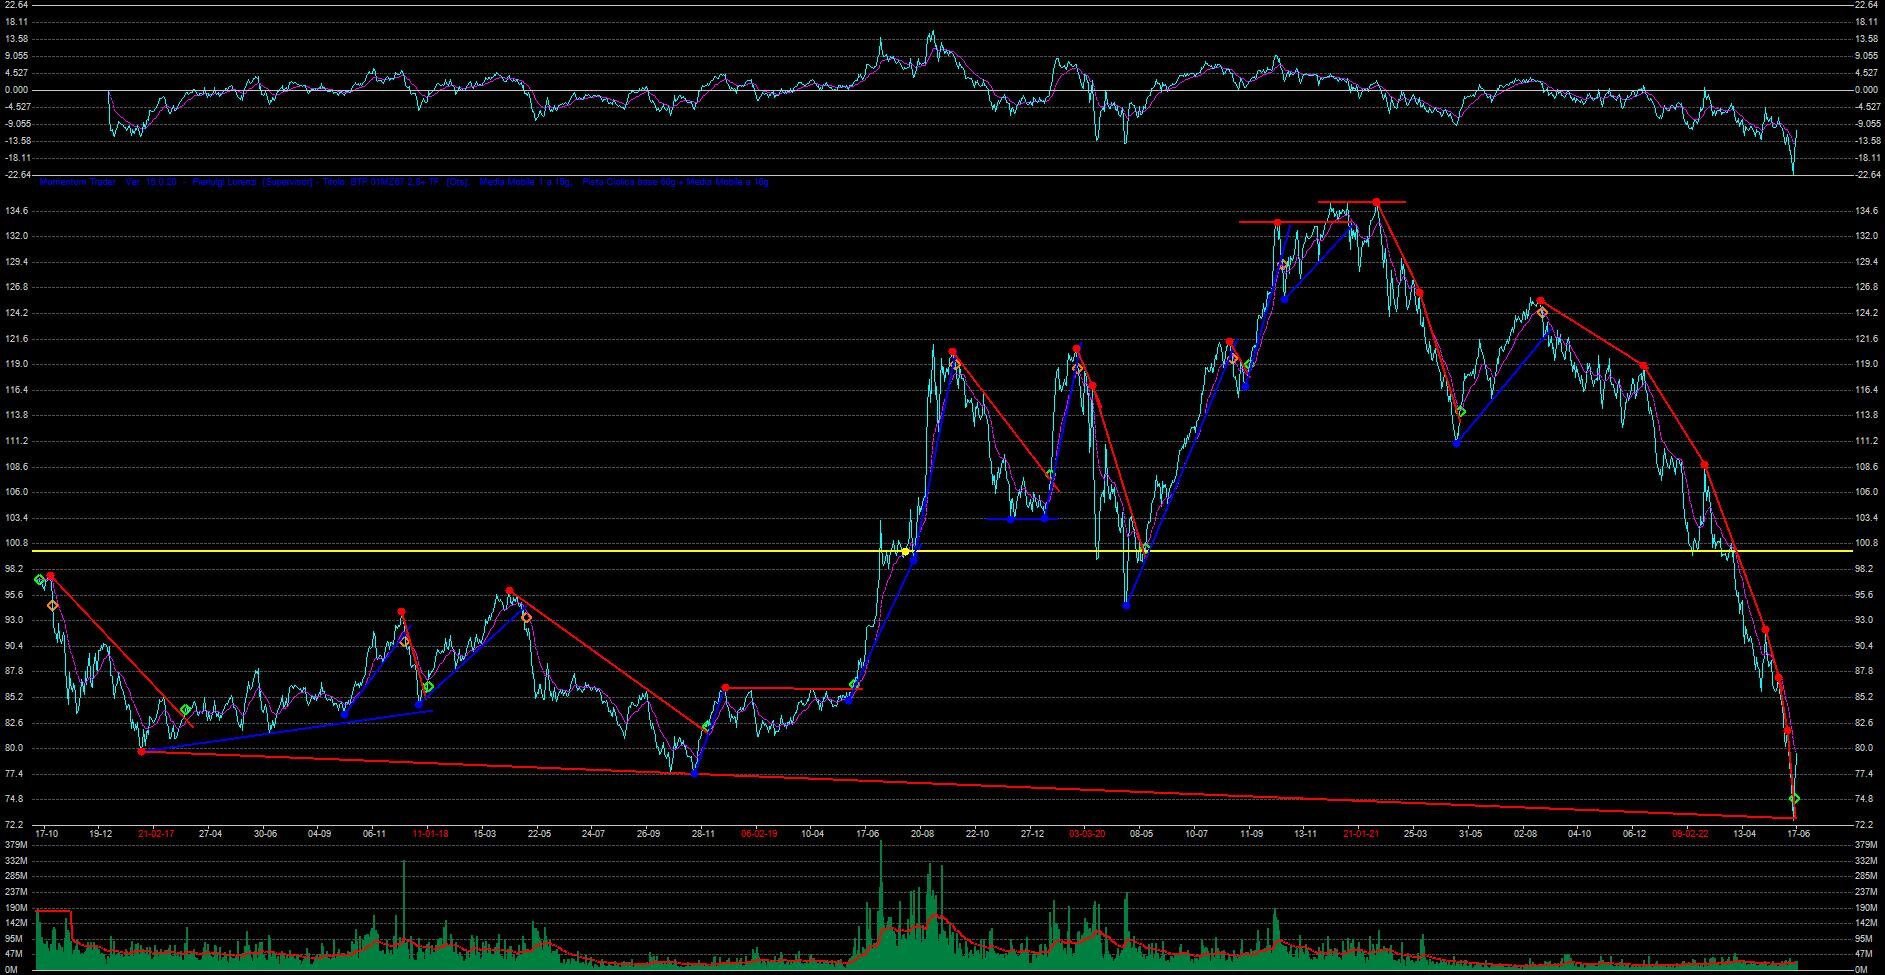Select the 379M volume axis label
This screenshot has height=975, width=1885.
[x=1863, y=845]
